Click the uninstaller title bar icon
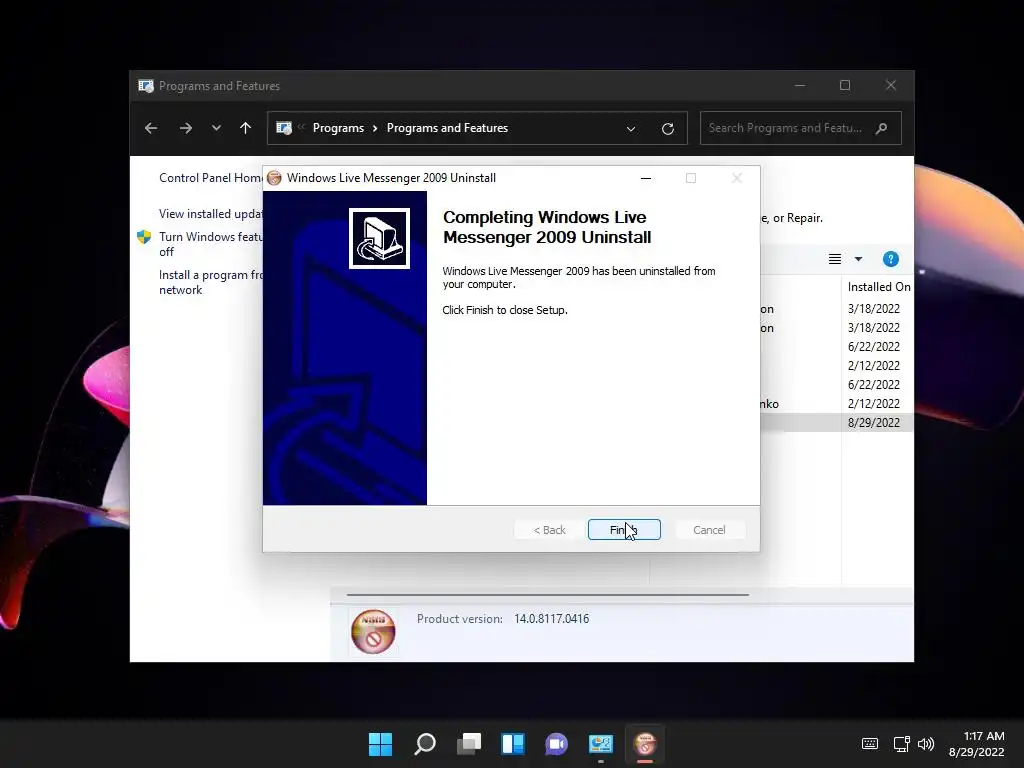The height and width of the screenshot is (768, 1024). click(274, 178)
